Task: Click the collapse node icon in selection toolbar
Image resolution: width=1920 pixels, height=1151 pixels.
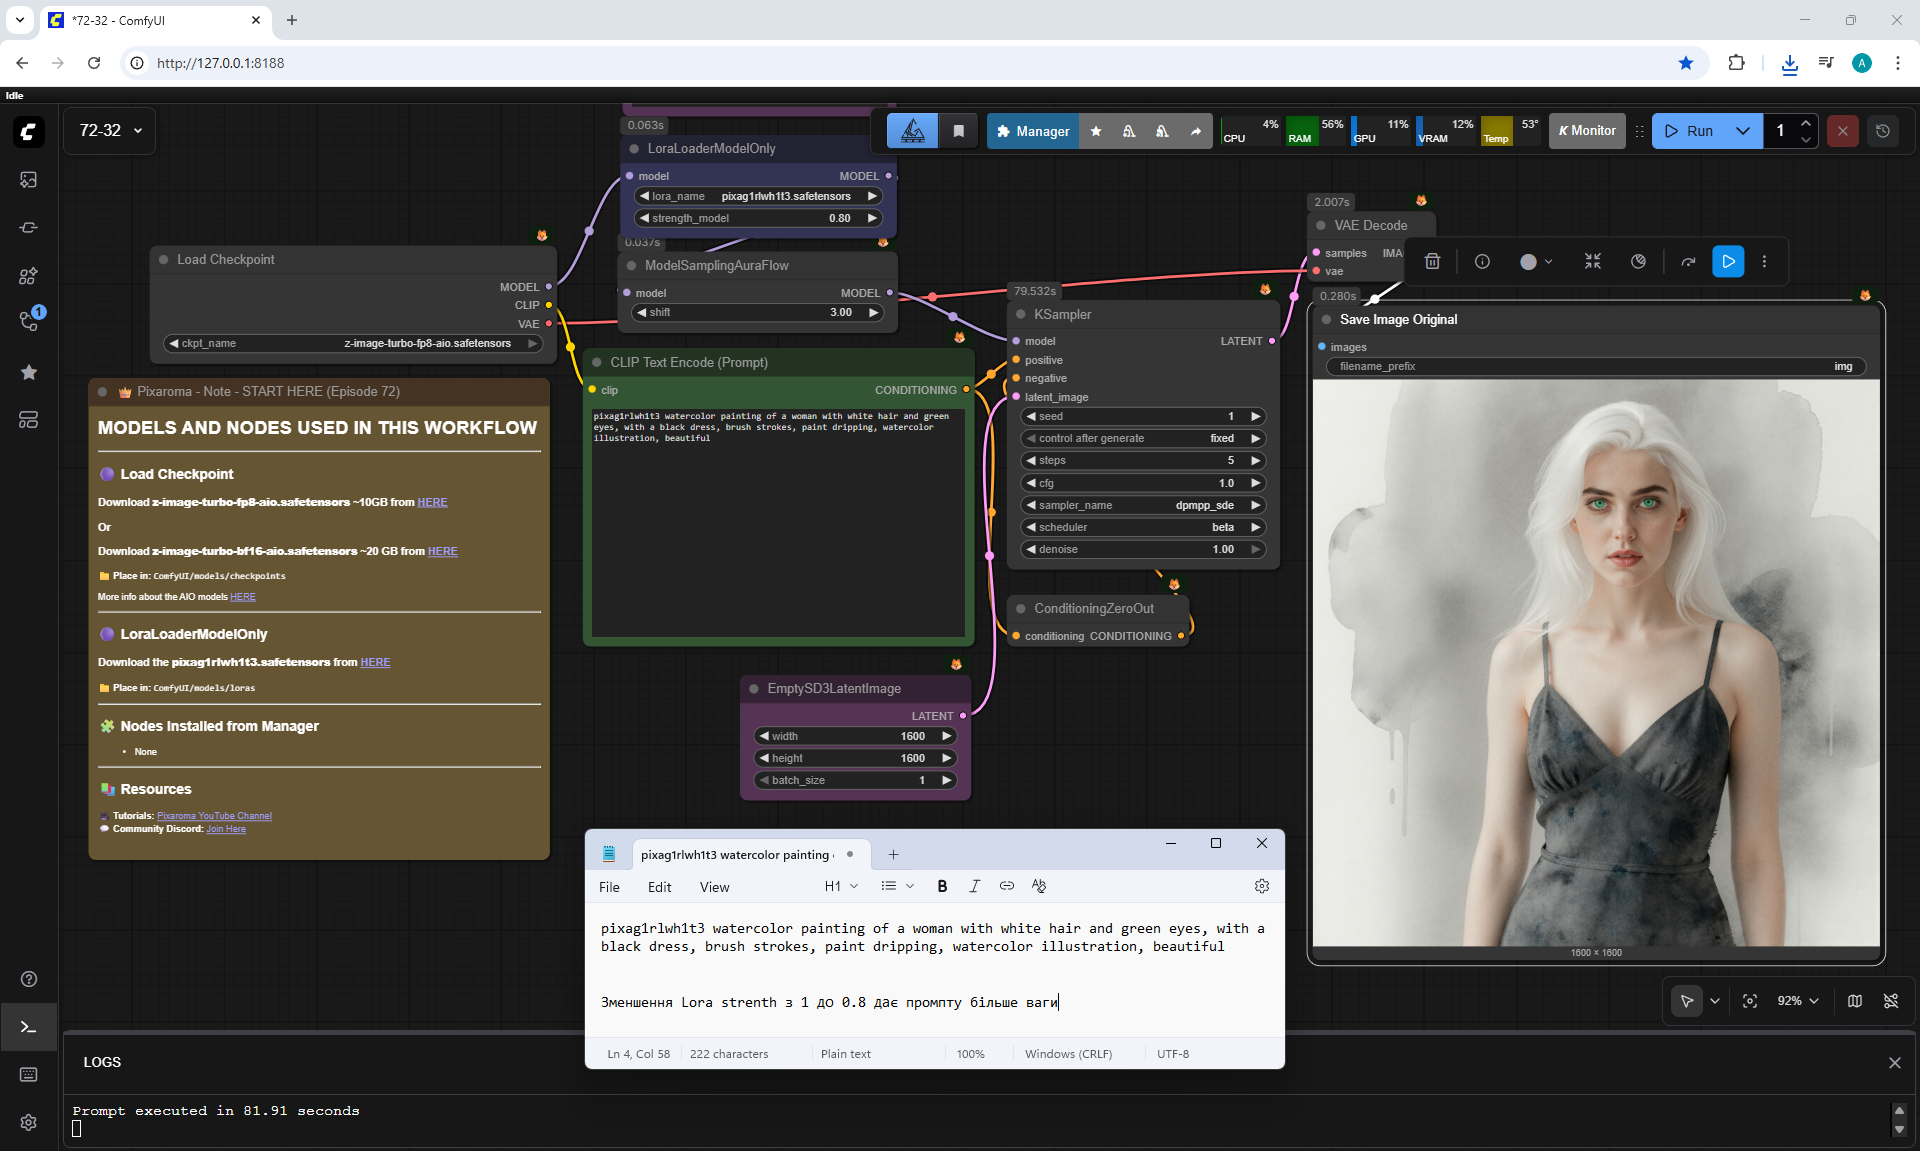Action: [x=1593, y=262]
